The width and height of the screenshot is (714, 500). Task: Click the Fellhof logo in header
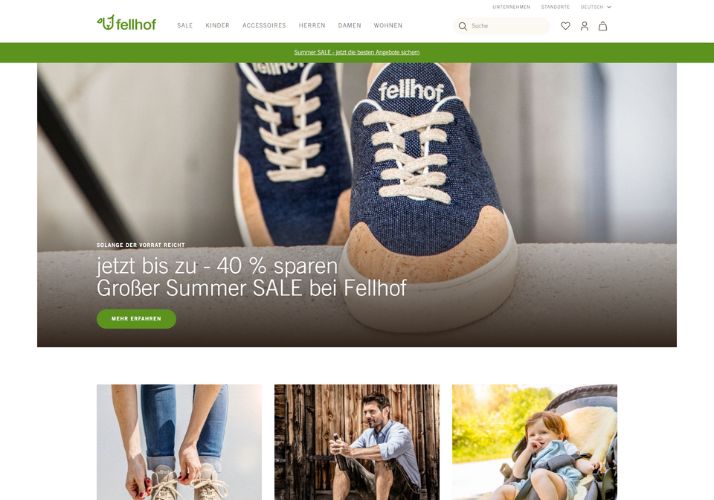coord(127,23)
